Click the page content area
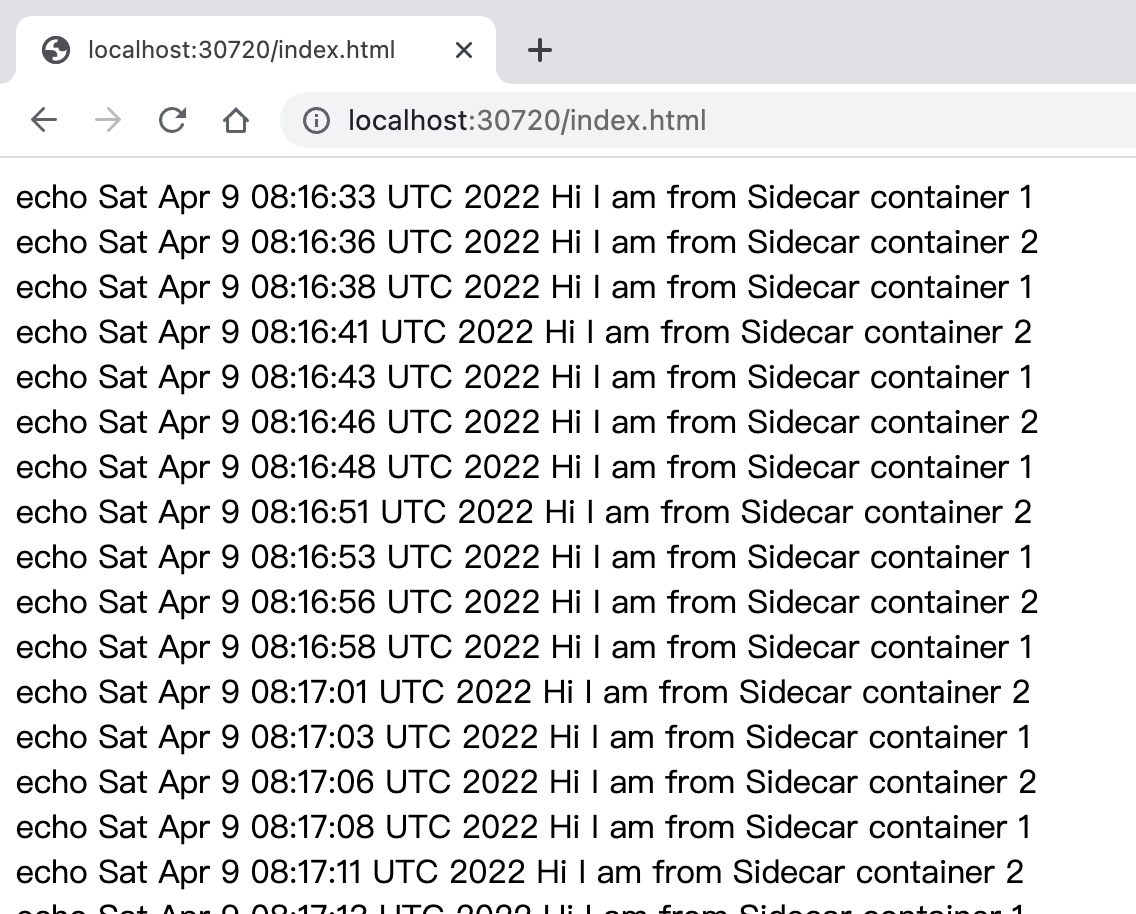 [x=568, y=550]
